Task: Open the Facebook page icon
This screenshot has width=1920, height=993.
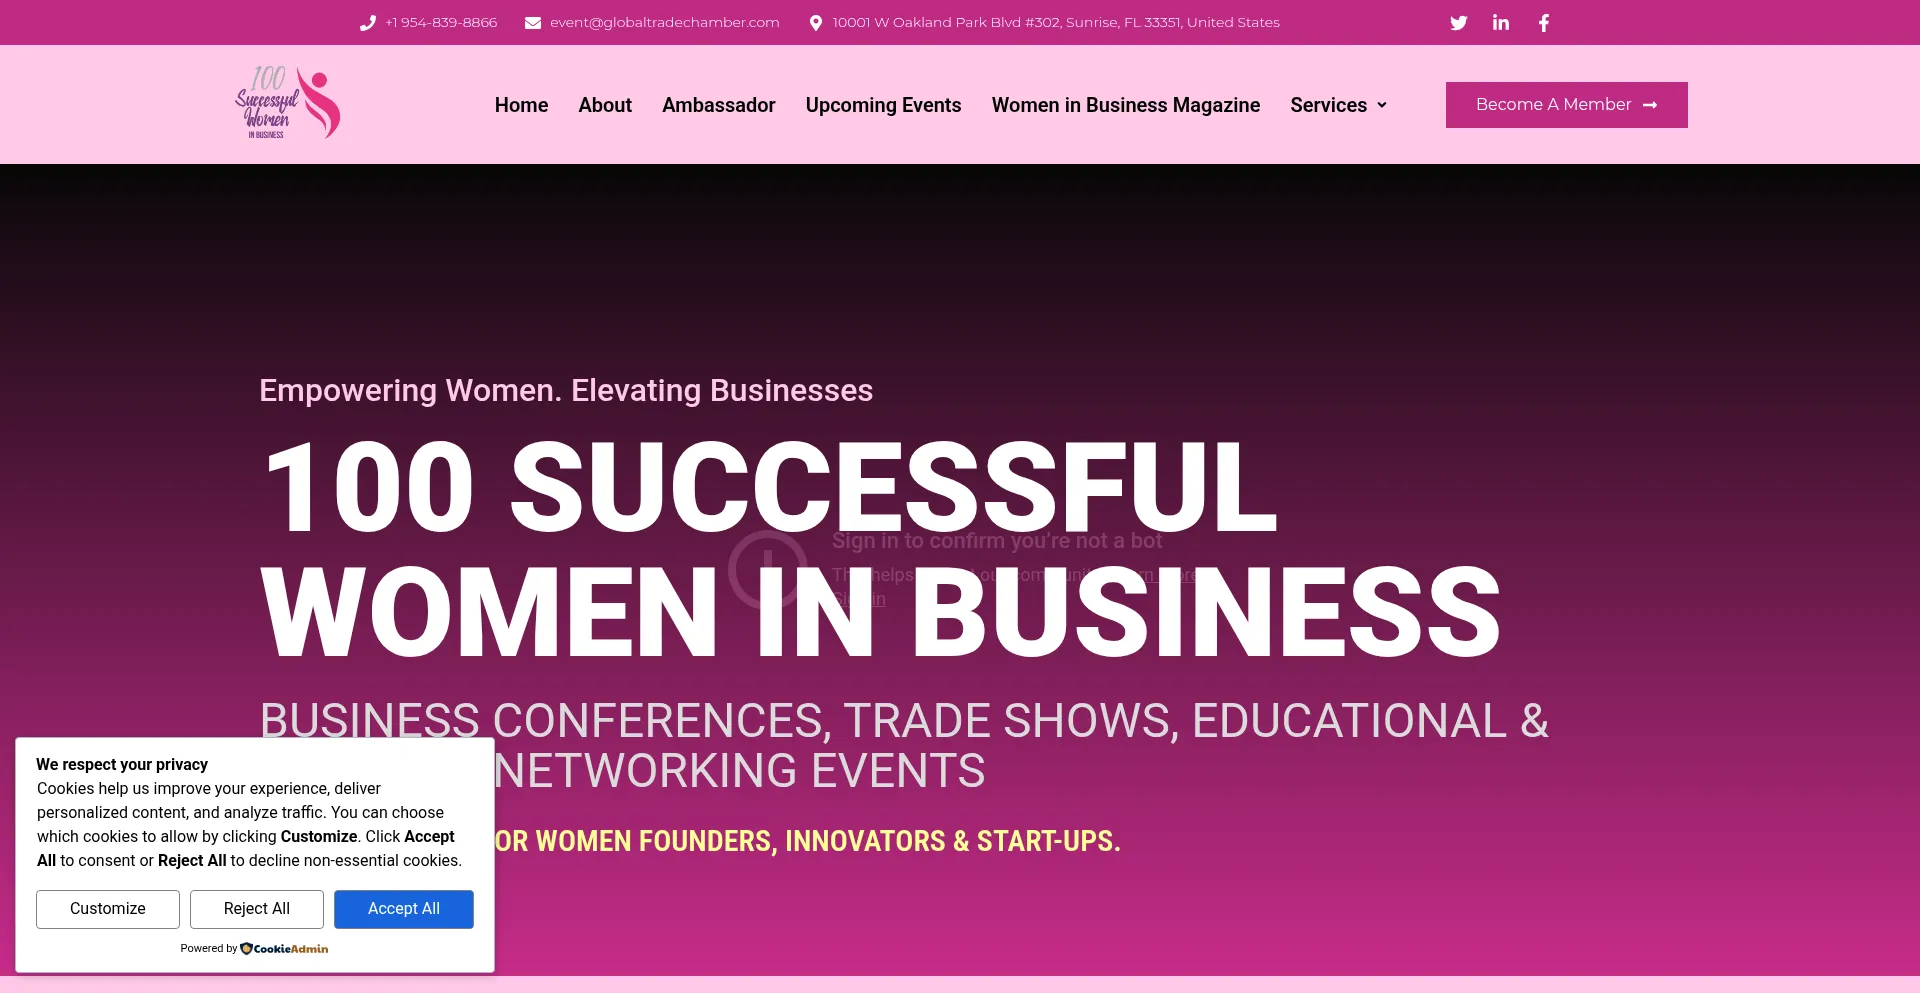Action: click(1544, 23)
